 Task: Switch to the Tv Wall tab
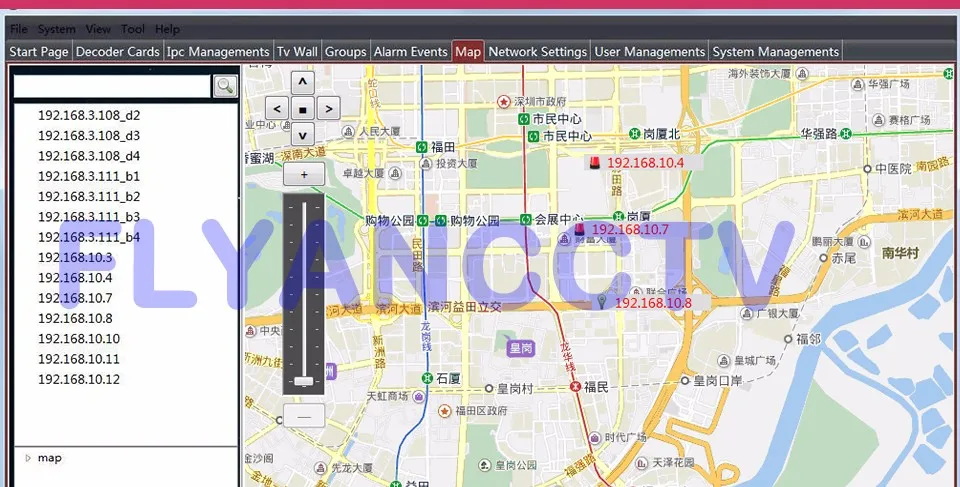(297, 51)
